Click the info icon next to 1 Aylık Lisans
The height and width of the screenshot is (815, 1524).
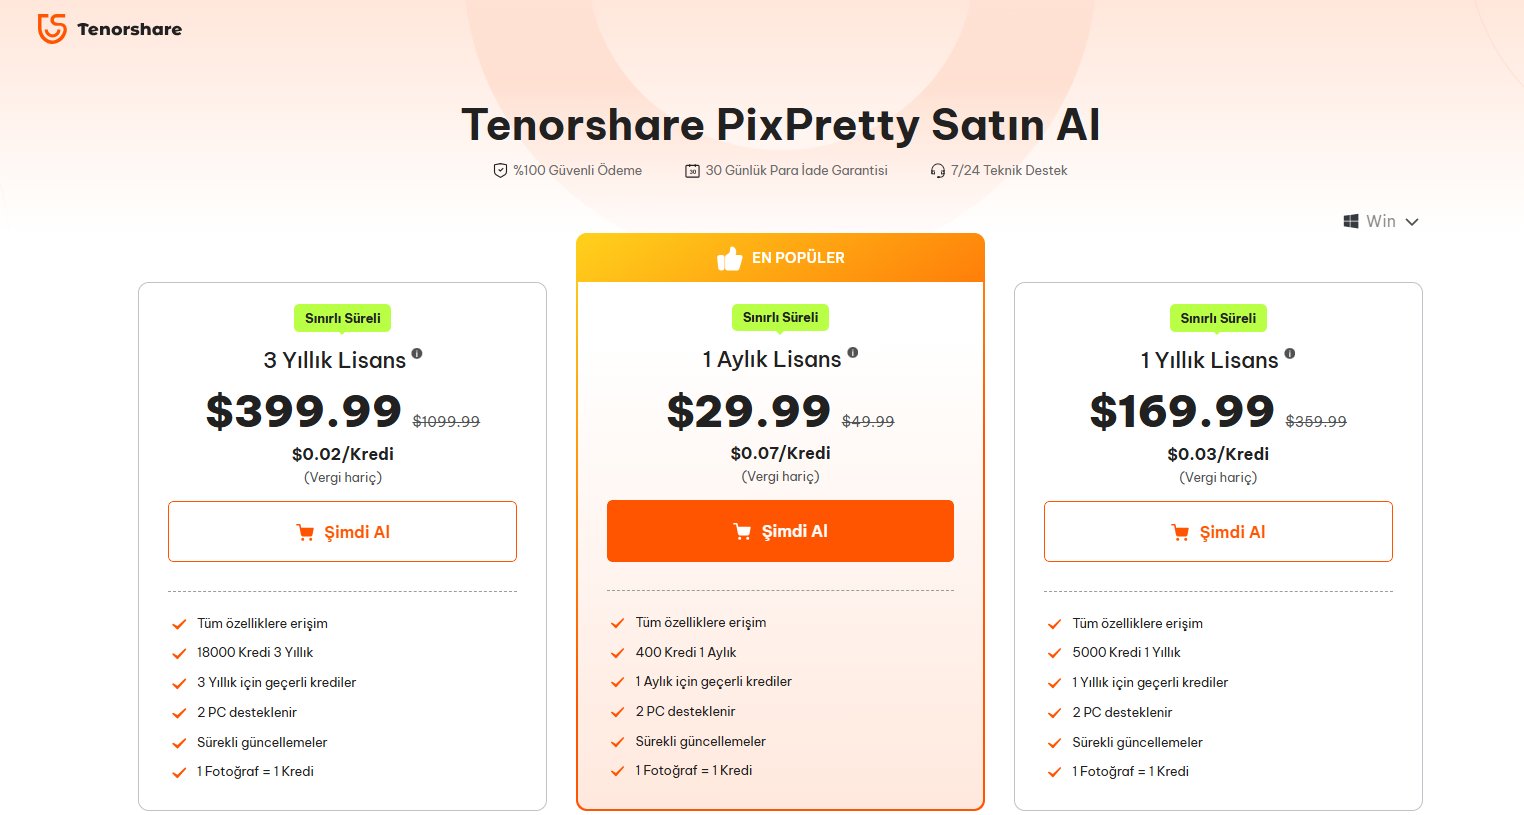tap(851, 352)
